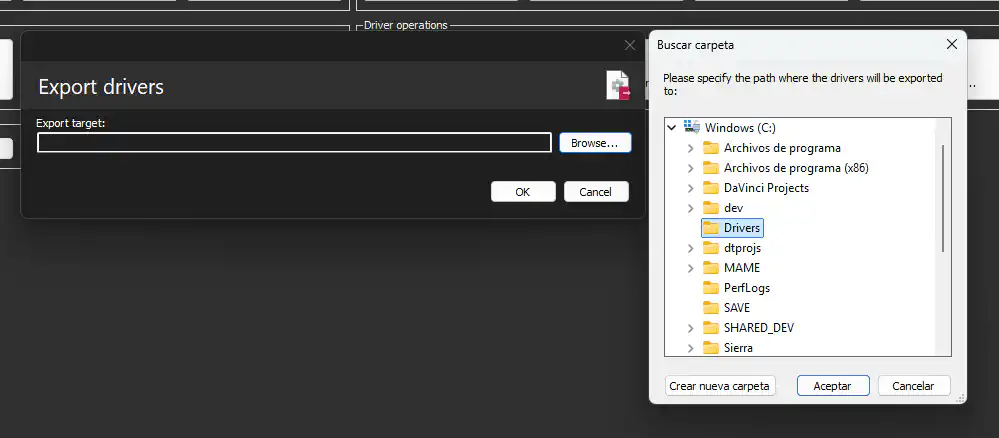999x438 pixels.
Task: Collapse the Windows (C:) tree node
Action: (x=672, y=128)
